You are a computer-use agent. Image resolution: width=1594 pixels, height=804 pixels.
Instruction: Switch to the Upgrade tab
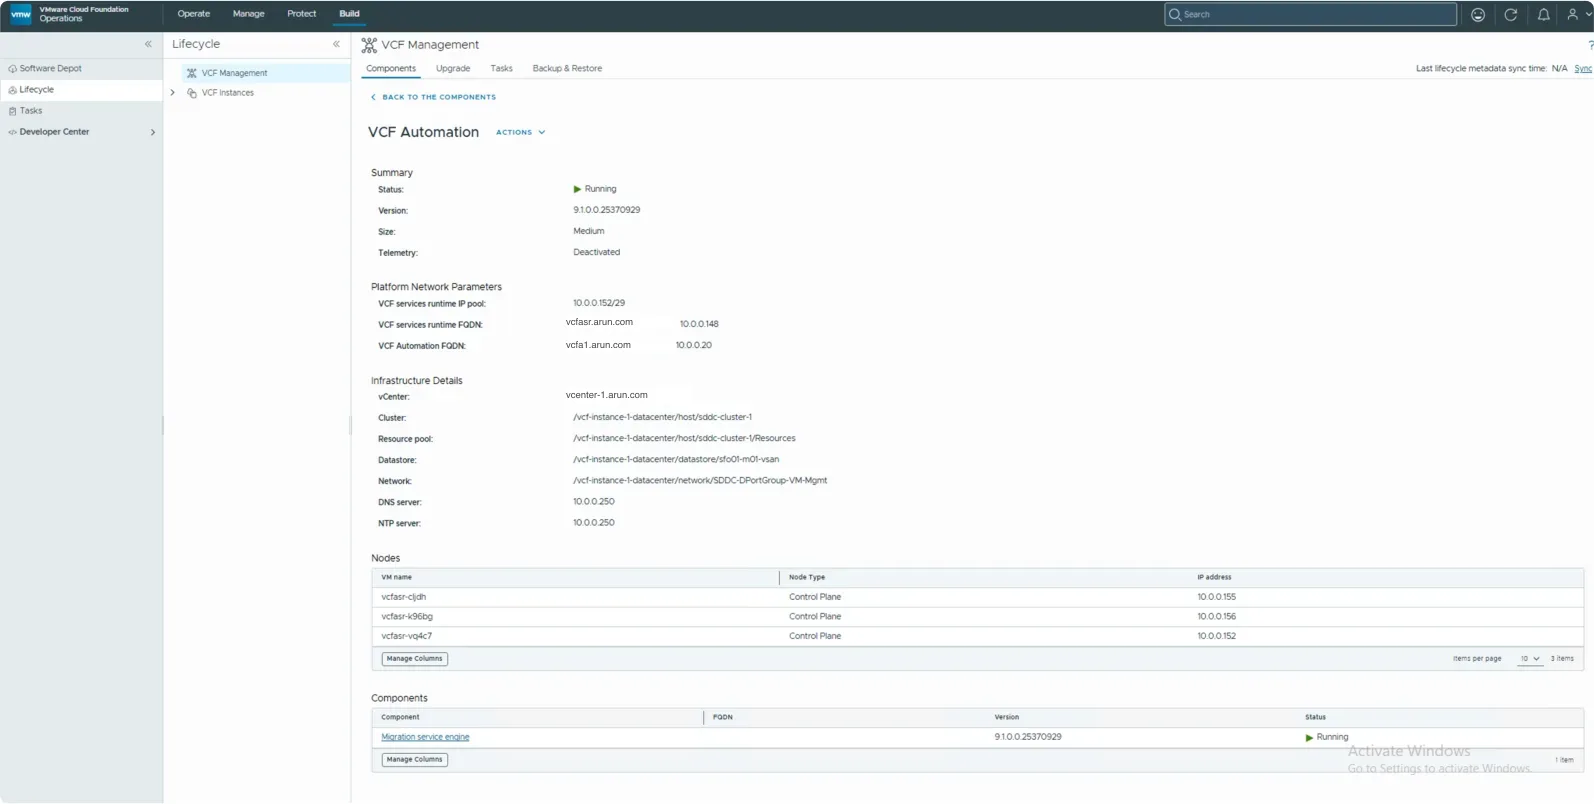click(453, 69)
